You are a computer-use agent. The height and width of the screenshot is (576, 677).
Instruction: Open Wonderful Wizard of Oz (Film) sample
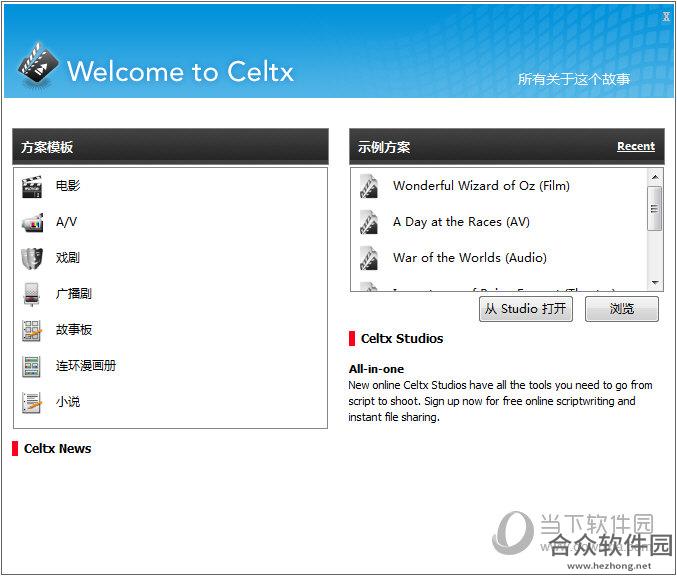(481, 186)
